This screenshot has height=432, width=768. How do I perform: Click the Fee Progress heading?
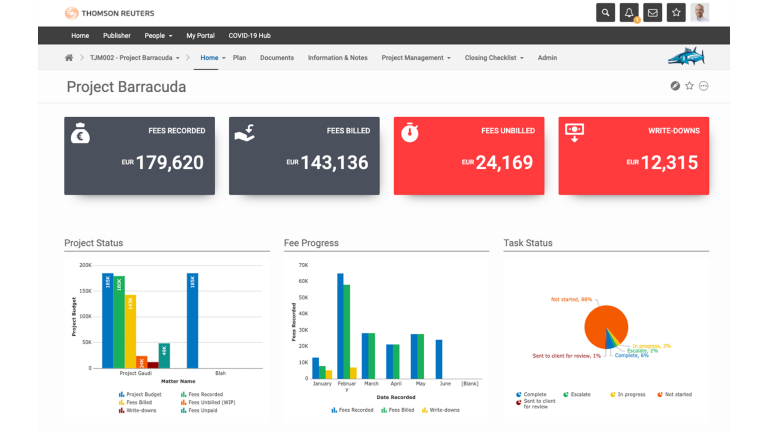311,243
